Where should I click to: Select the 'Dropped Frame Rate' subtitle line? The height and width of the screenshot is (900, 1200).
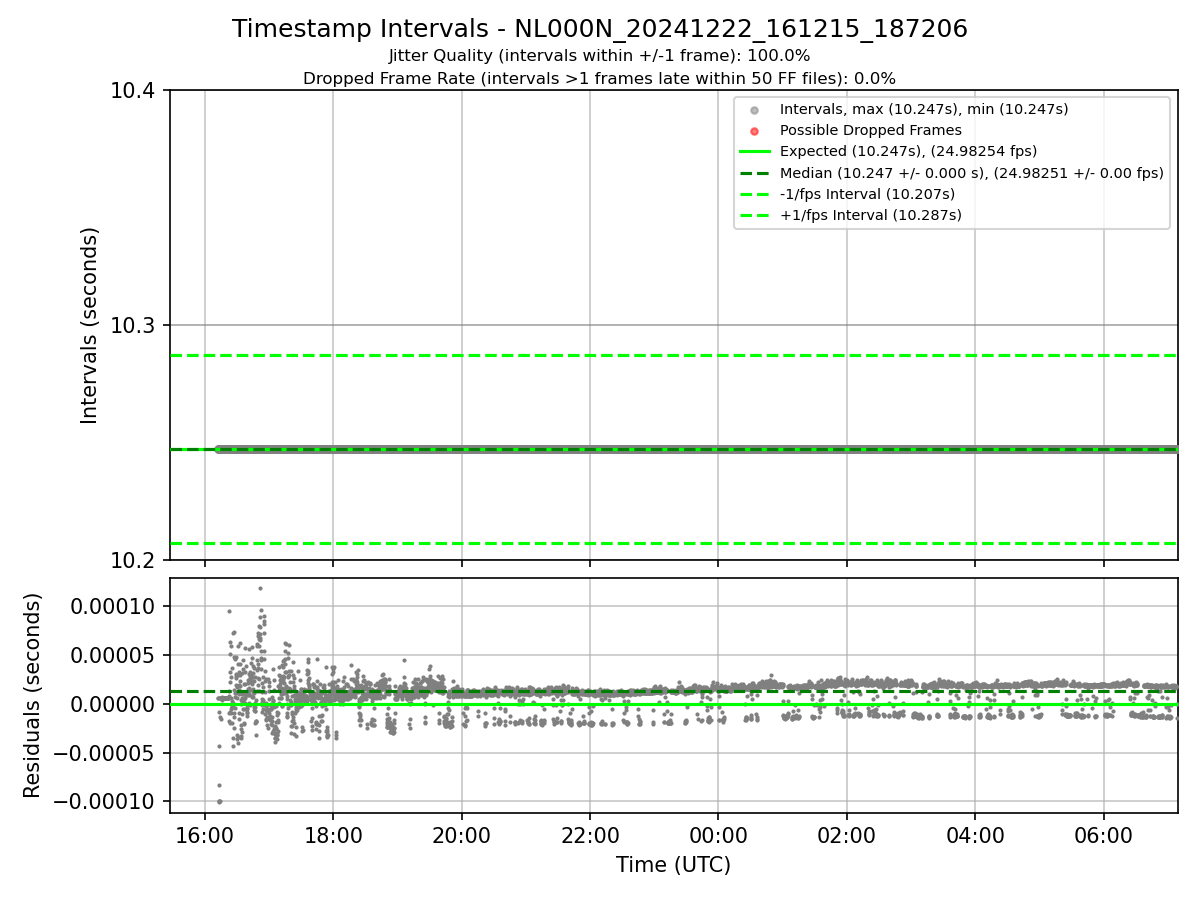(600, 78)
